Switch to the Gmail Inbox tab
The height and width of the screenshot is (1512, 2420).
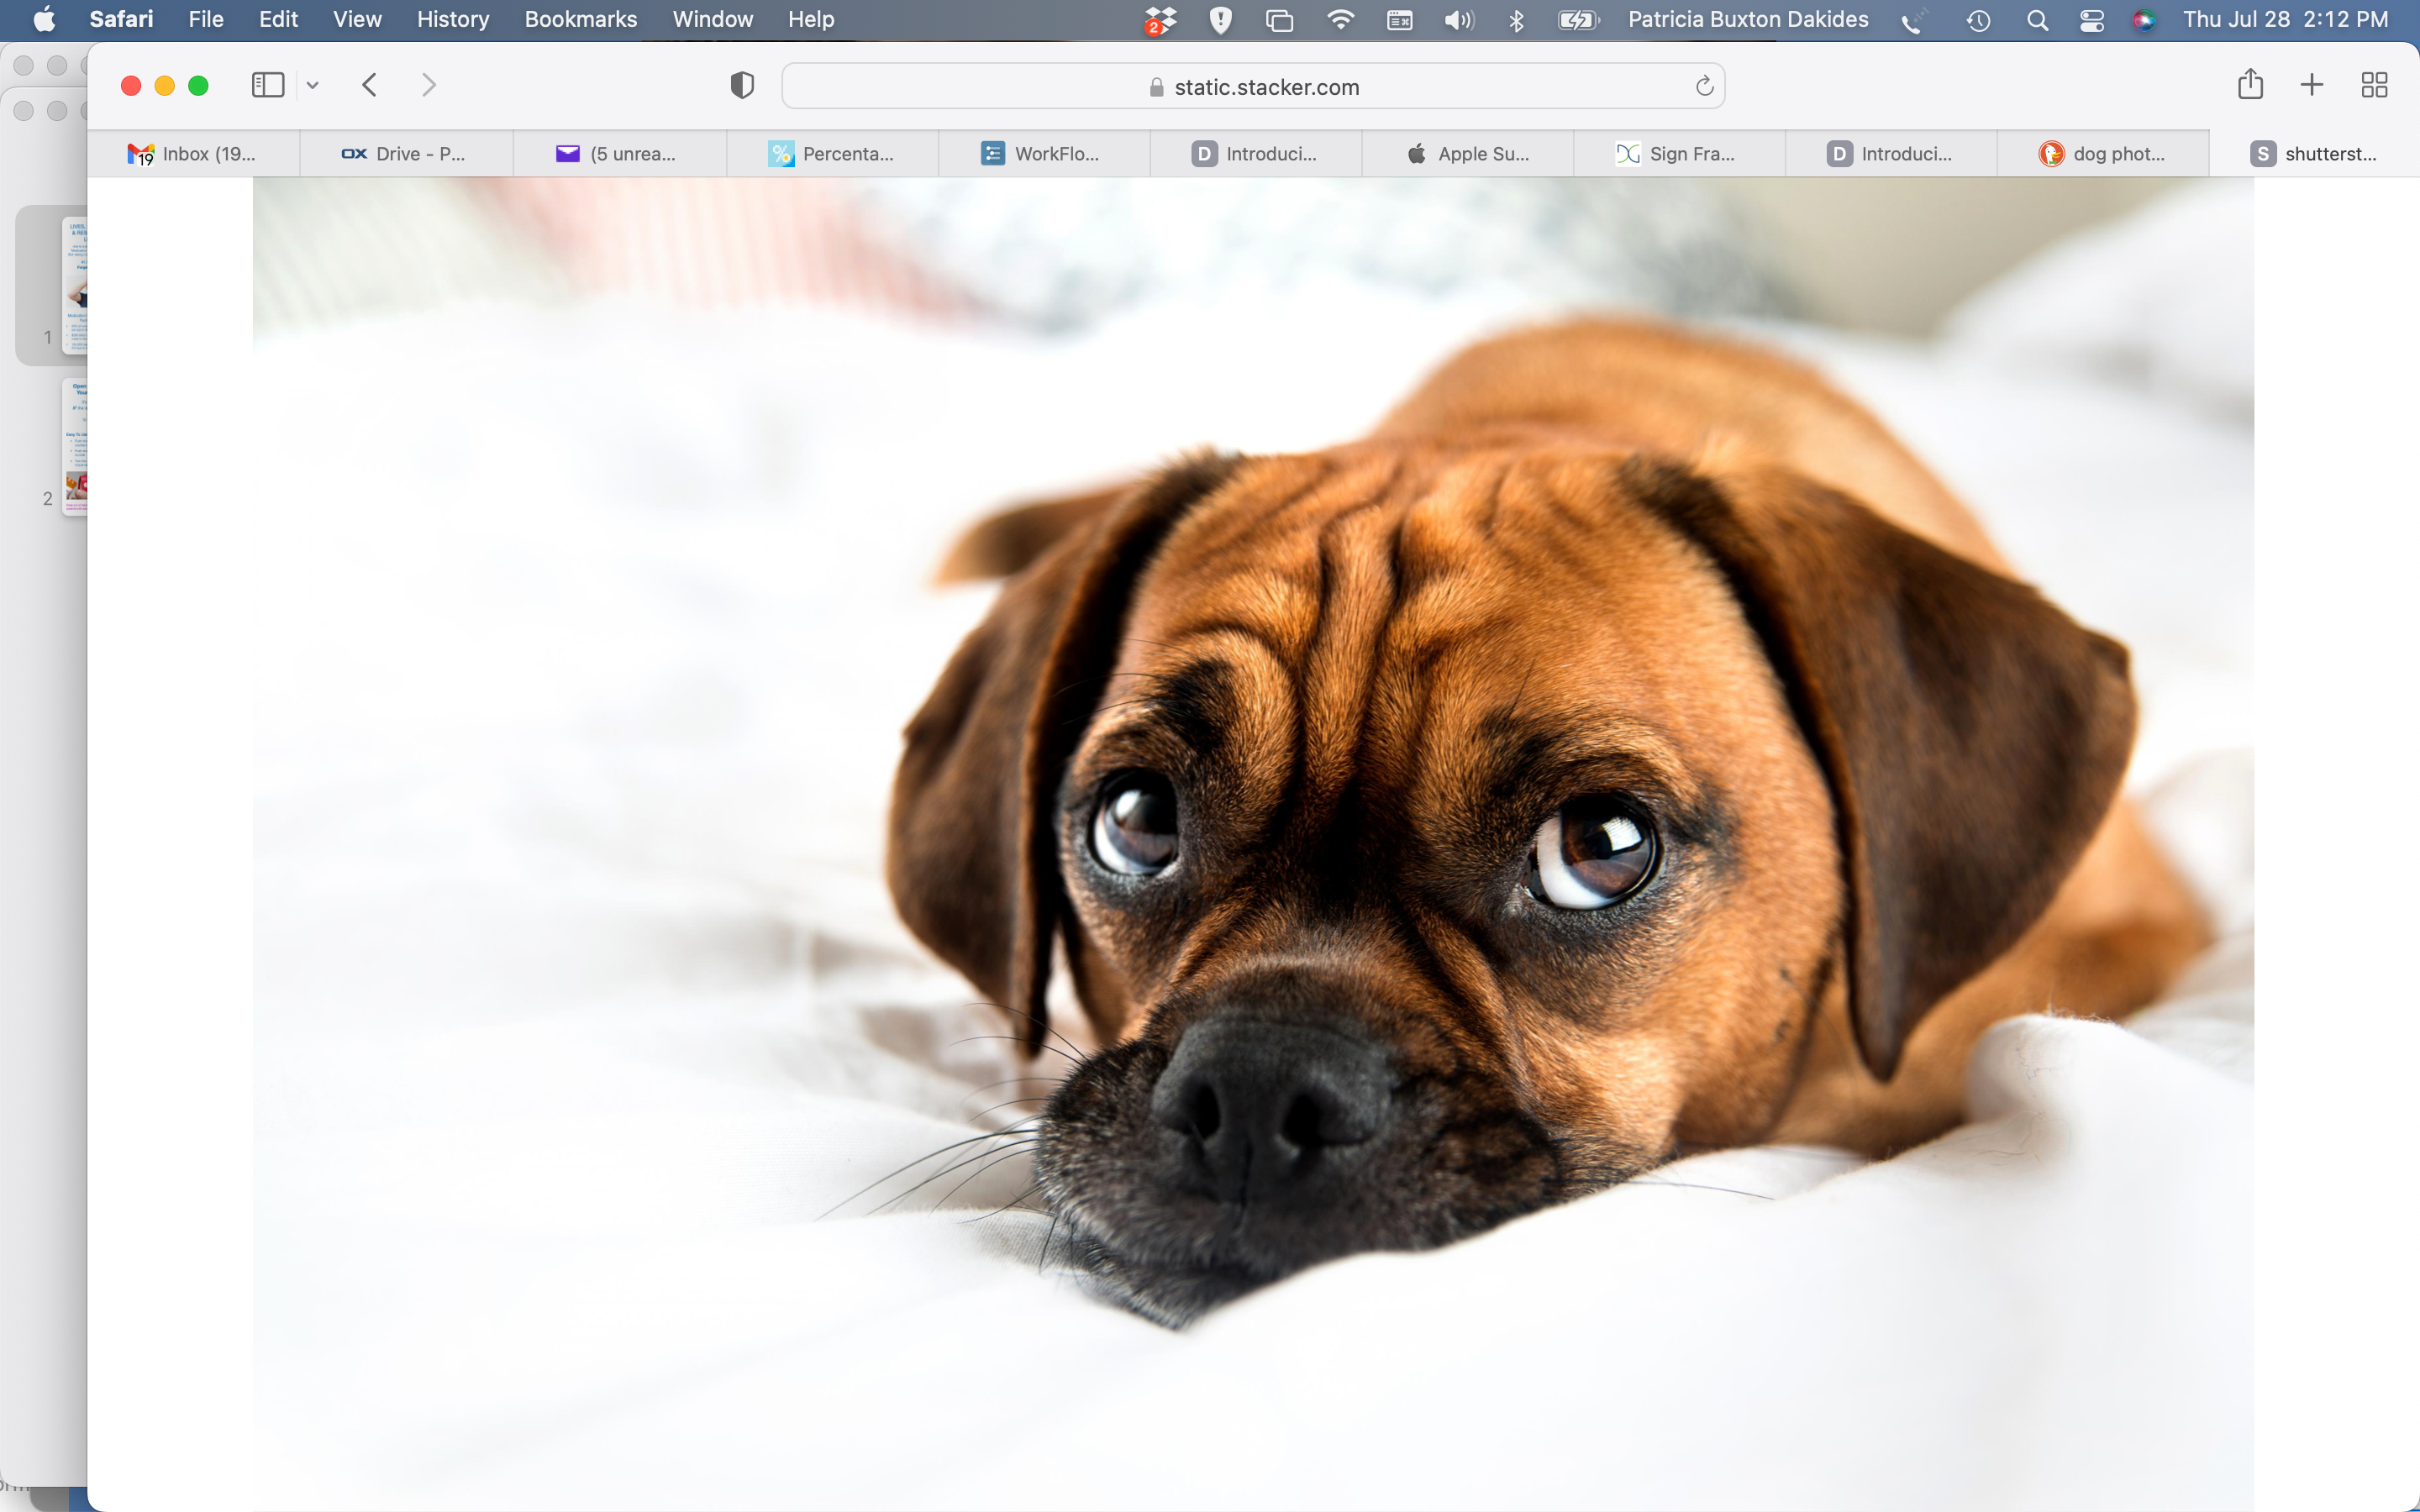click(194, 154)
